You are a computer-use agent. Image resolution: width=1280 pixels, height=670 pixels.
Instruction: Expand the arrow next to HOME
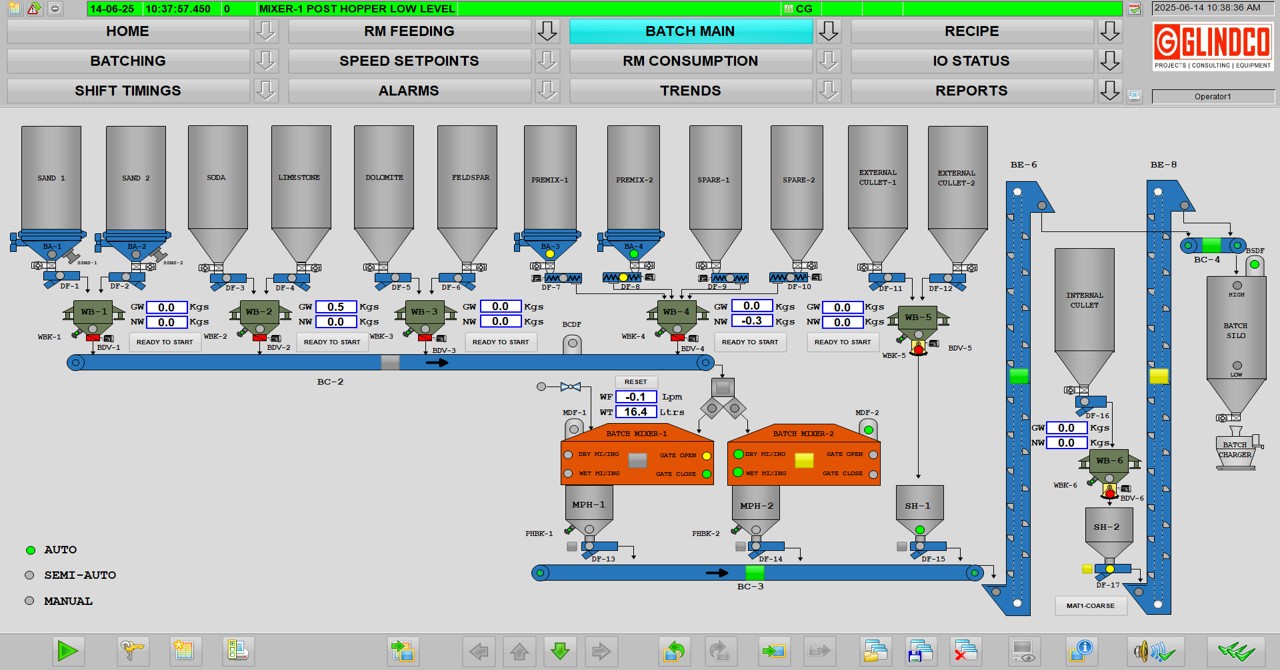tap(265, 31)
